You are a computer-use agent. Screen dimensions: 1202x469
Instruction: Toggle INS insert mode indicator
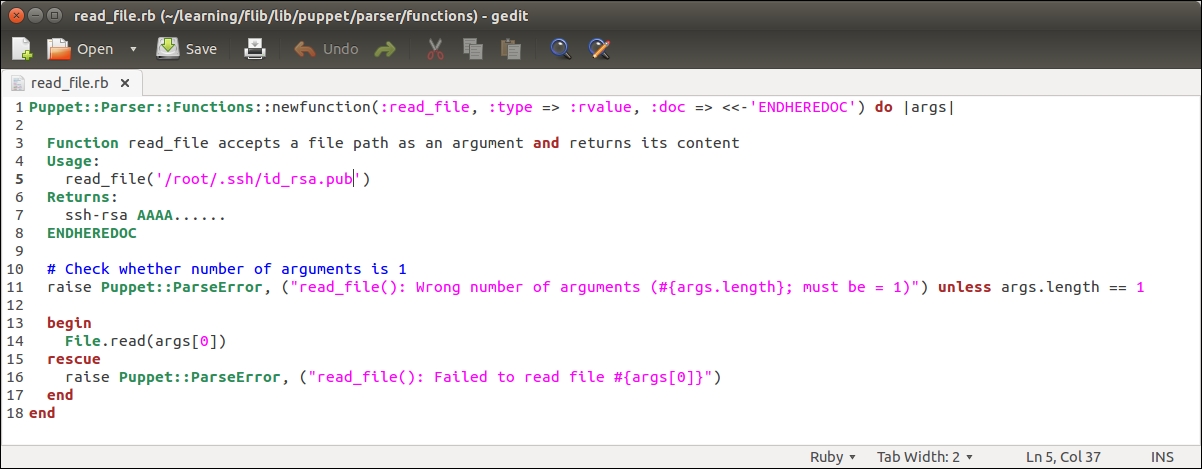pos(1162,457)
